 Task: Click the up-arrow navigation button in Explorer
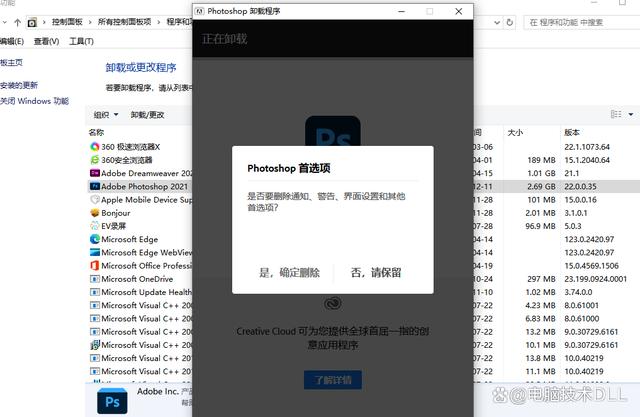point(17,22)
